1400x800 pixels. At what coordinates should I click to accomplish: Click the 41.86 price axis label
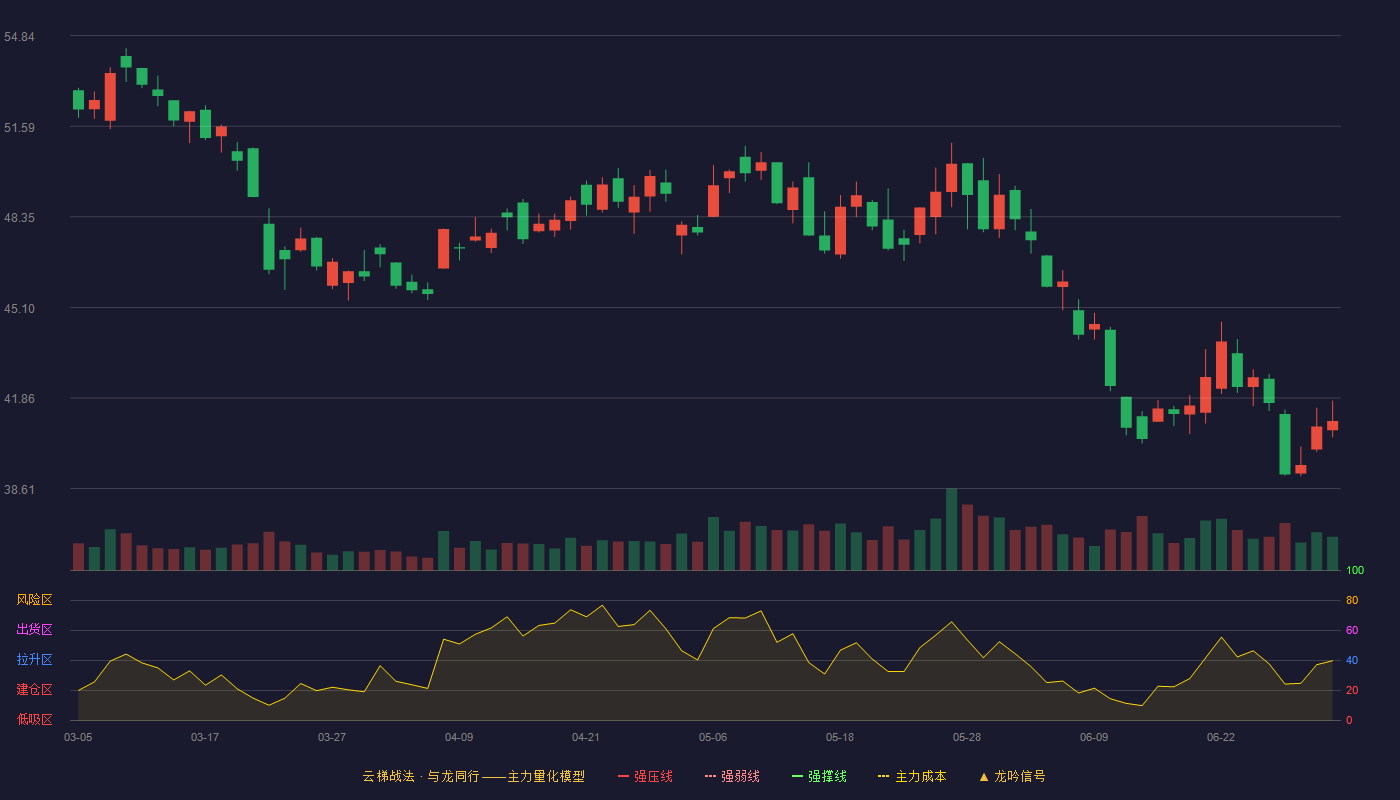pyautogui.click(x=19, y=399)
